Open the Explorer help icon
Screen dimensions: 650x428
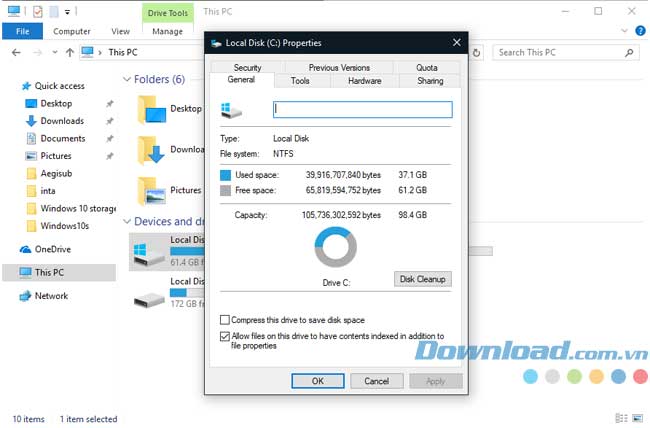[640, 31]
